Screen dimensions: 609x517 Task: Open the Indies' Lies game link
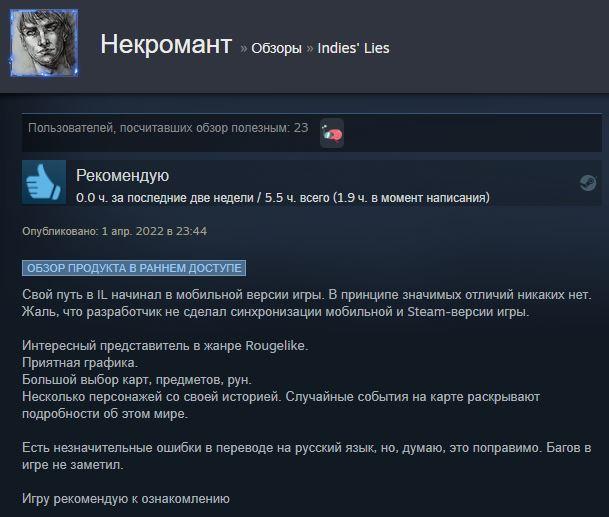(x=353, y=48)
